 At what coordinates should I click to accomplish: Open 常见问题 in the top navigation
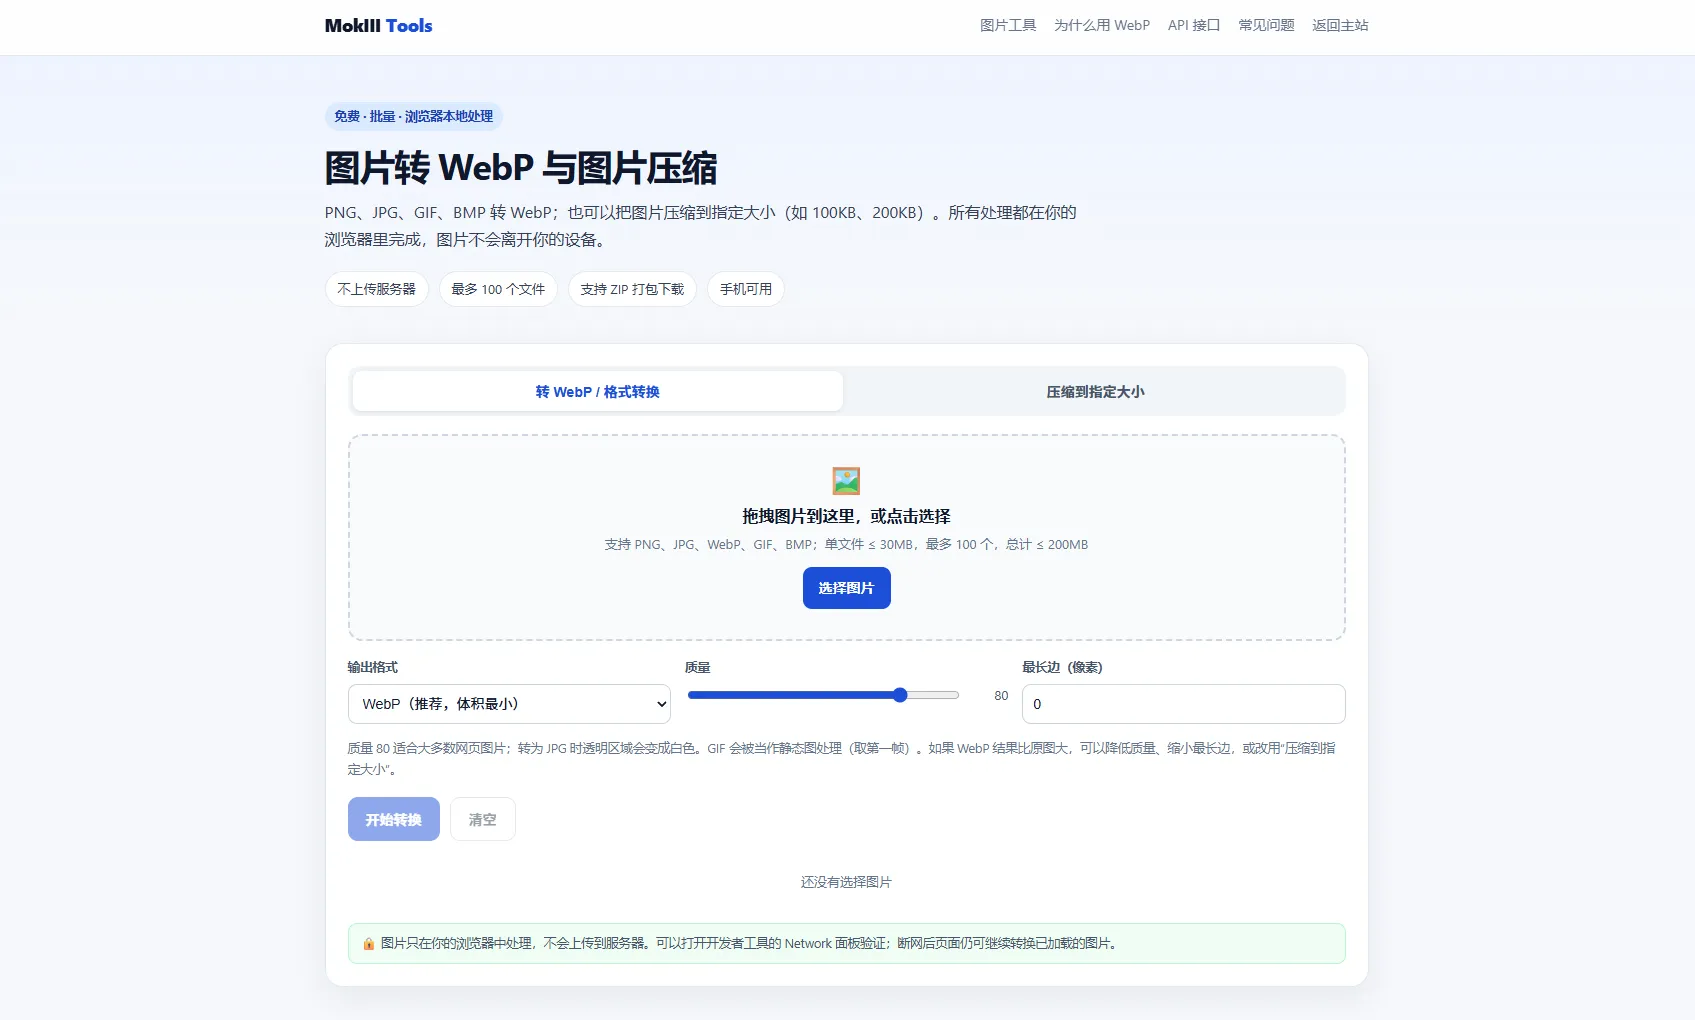pos(1266,26)
